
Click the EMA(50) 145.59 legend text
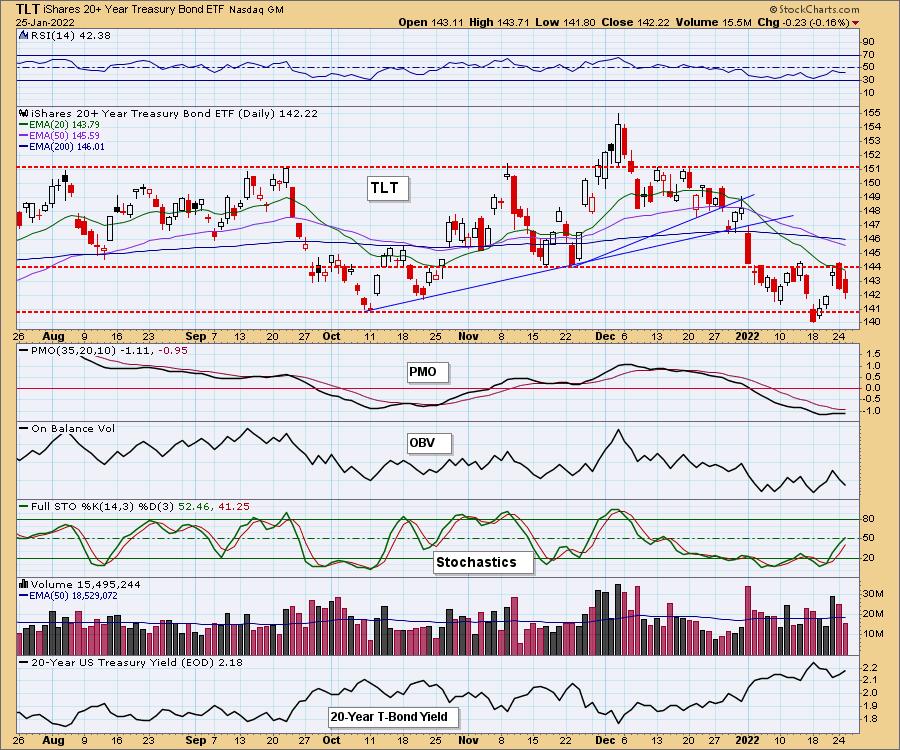pos(64,135)
